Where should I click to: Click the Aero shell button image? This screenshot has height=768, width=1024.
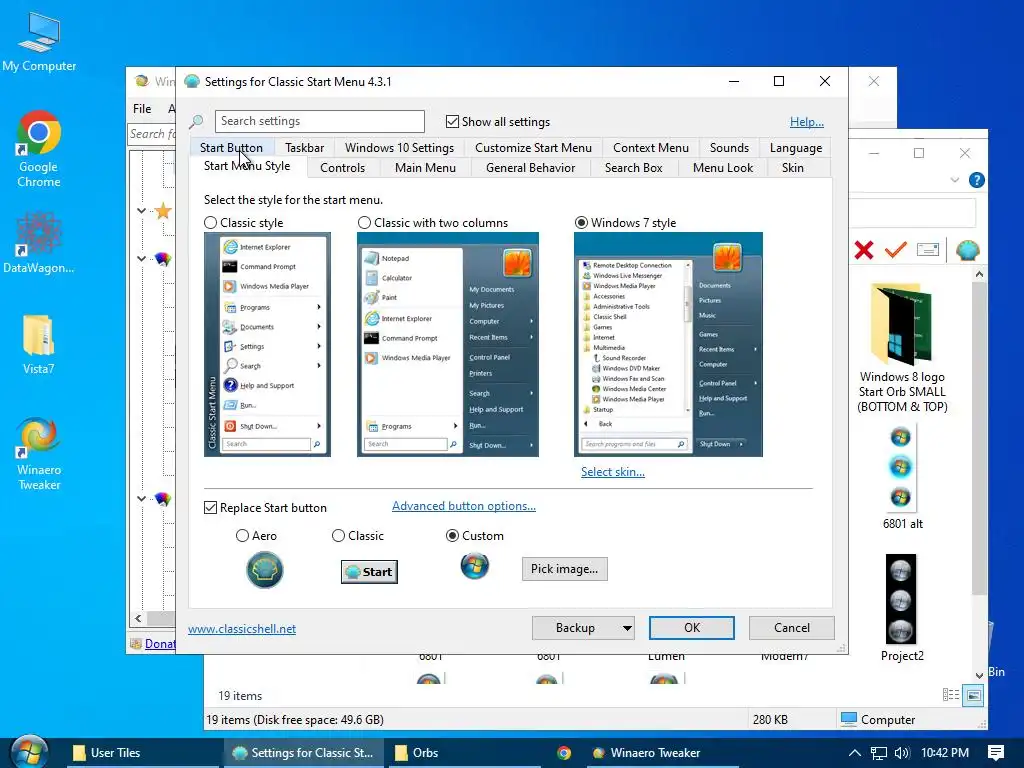pyautogui.click(x=264, y=569)
